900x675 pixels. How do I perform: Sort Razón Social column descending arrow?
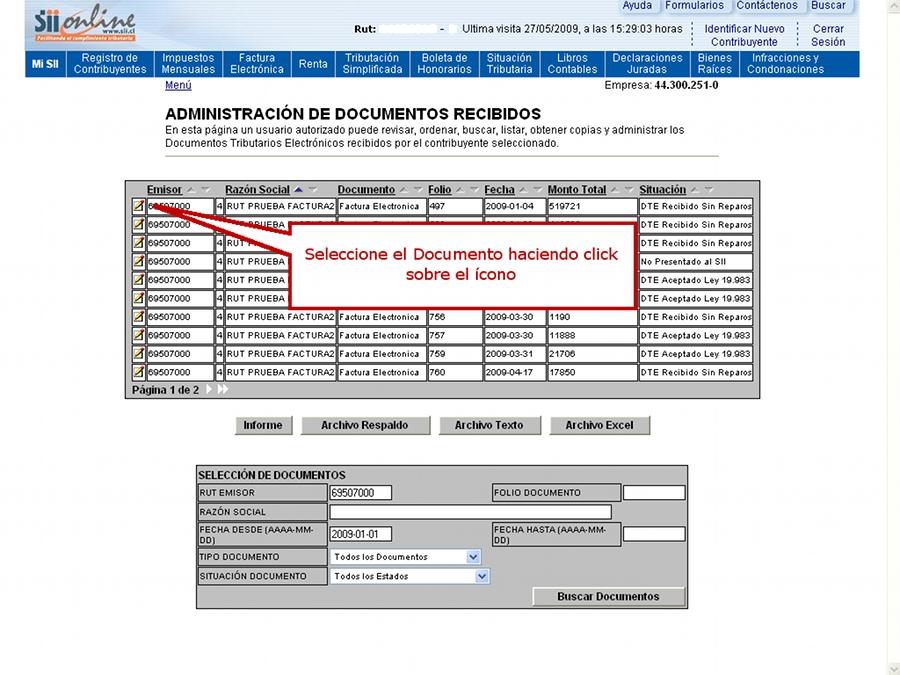click(313, 189)
